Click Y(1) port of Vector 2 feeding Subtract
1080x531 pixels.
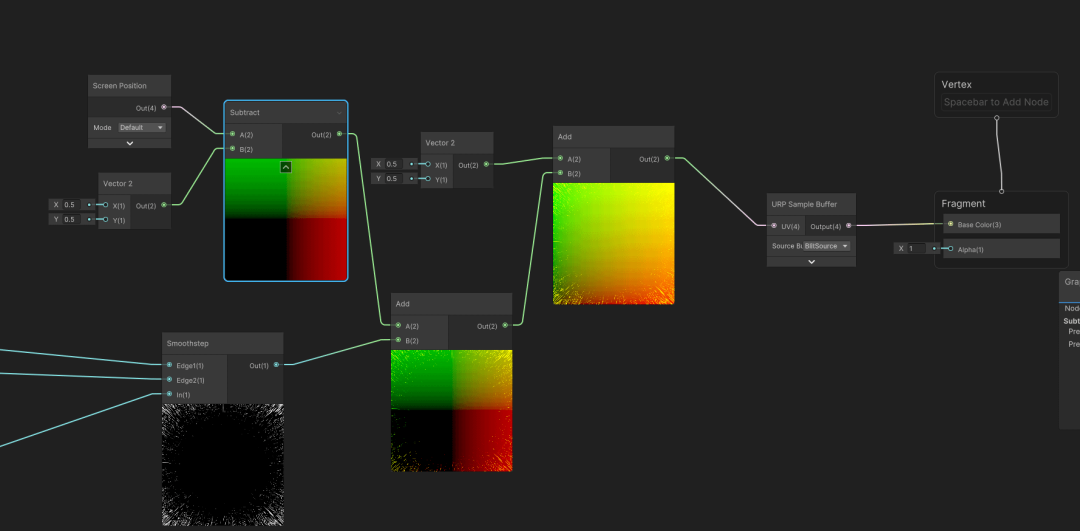[105, 220]
